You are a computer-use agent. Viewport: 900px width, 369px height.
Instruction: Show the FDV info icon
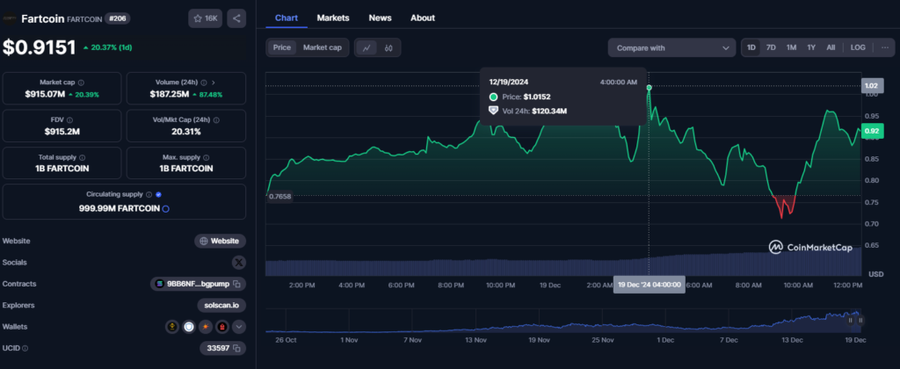click(x=69, y=120)
